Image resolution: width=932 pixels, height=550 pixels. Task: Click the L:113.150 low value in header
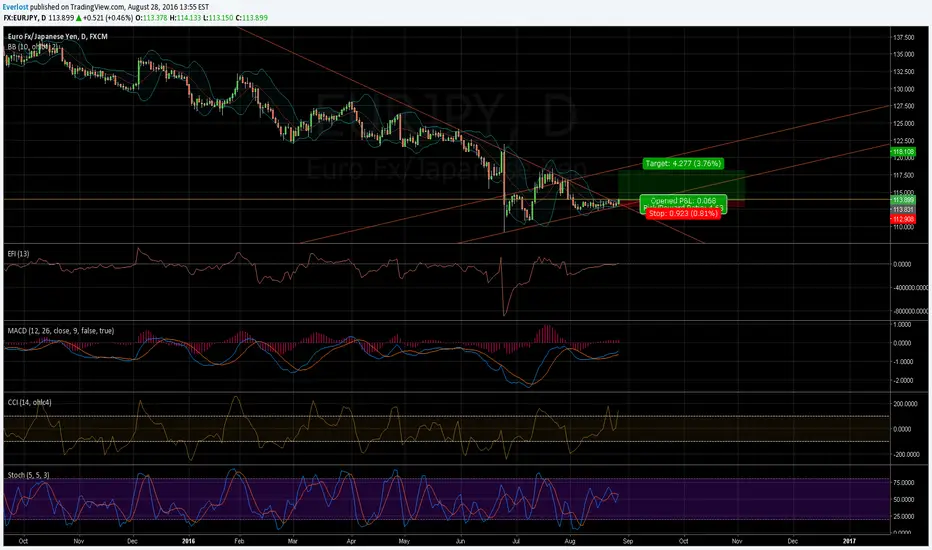coord(218,18)
